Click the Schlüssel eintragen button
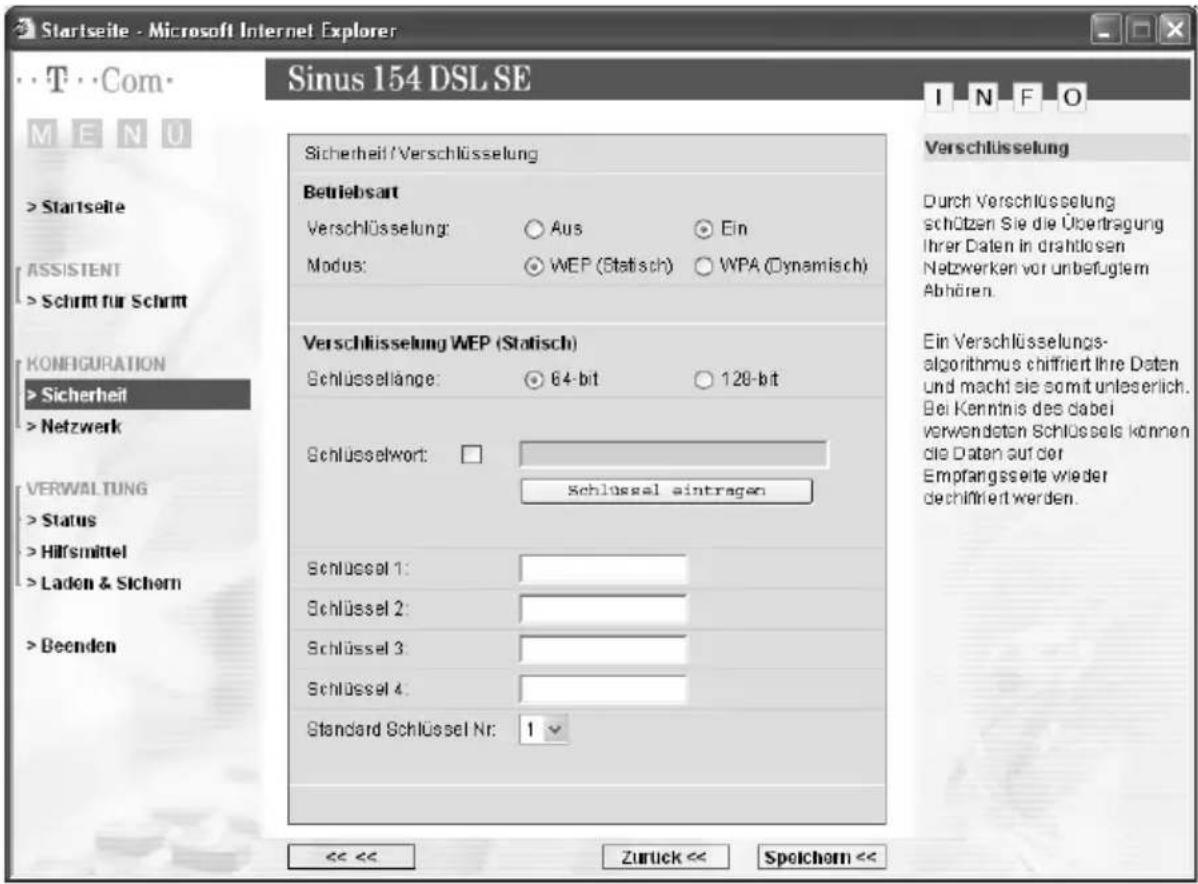Screen dimensions: 1198x884 666,491
